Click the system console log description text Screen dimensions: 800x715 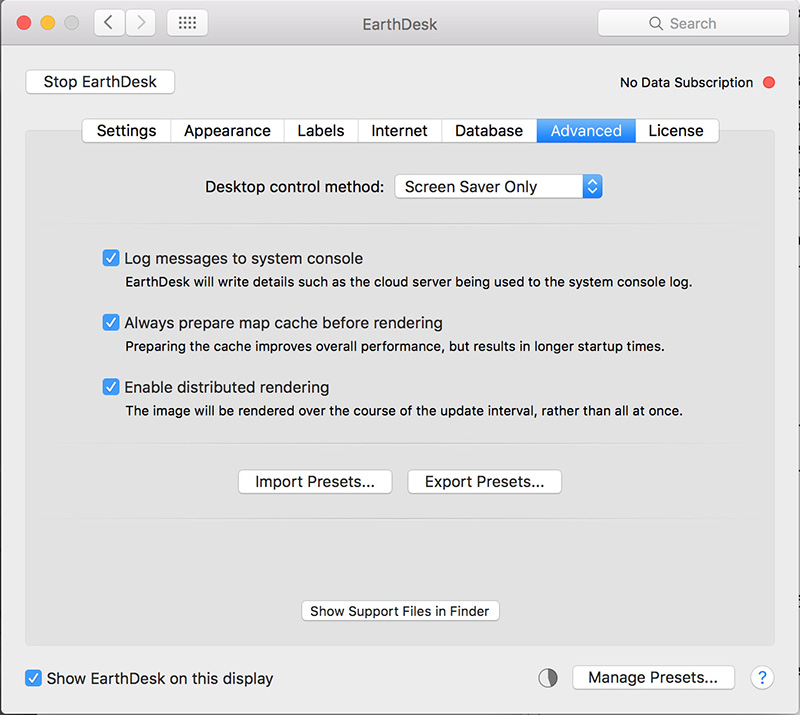tap(409, 282)
